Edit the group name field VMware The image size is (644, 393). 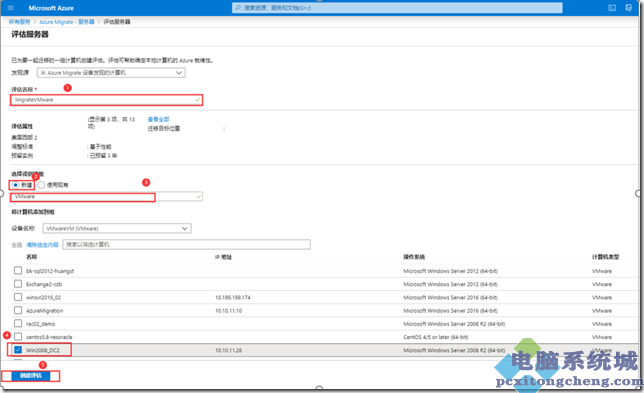[x=106, y=197]
